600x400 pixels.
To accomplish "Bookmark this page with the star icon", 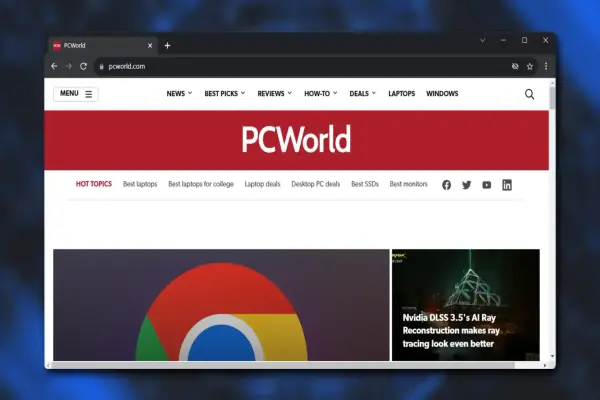I will (530, 67).
